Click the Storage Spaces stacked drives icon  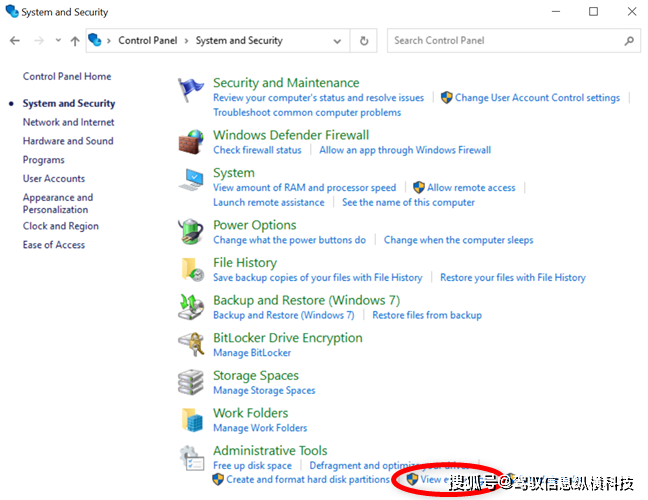[x=191, y=382]
